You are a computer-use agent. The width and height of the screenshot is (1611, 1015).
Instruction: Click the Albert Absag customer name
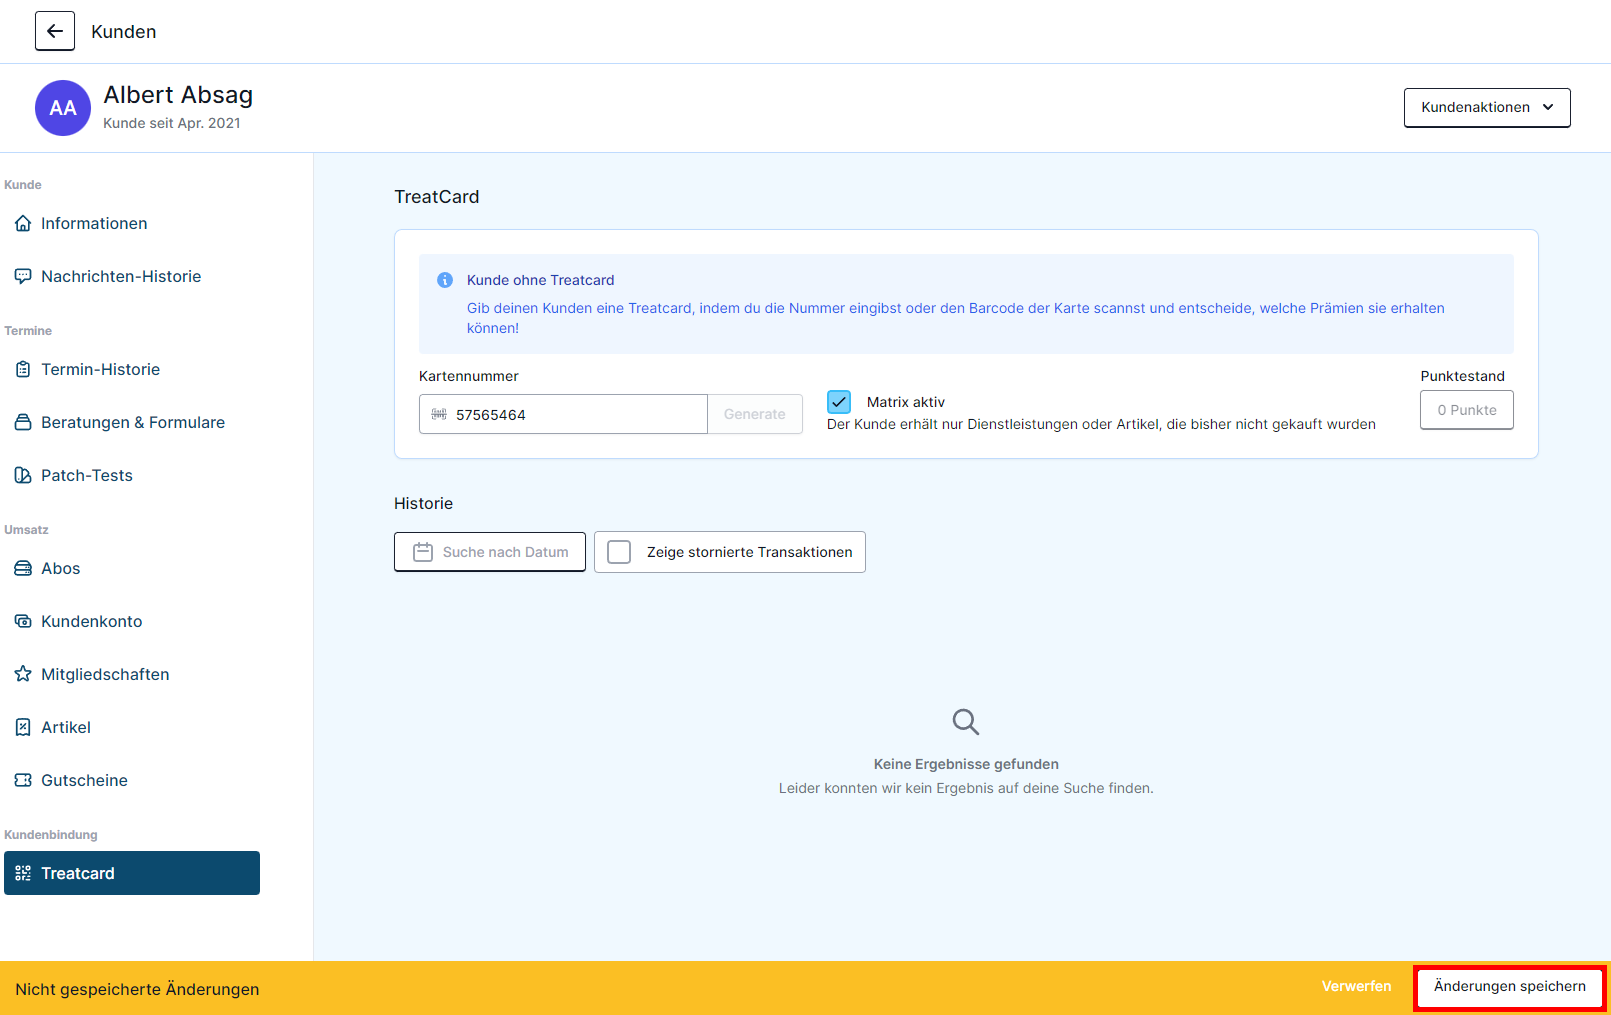pos(178,95)
